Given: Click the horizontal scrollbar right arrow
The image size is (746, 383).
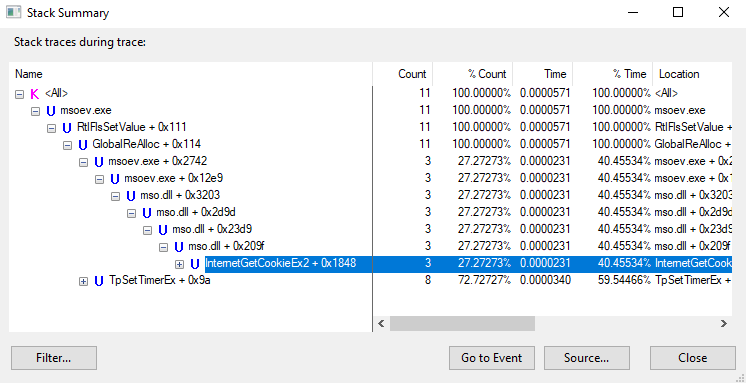Looking at the screenshot, I should 724,324.
